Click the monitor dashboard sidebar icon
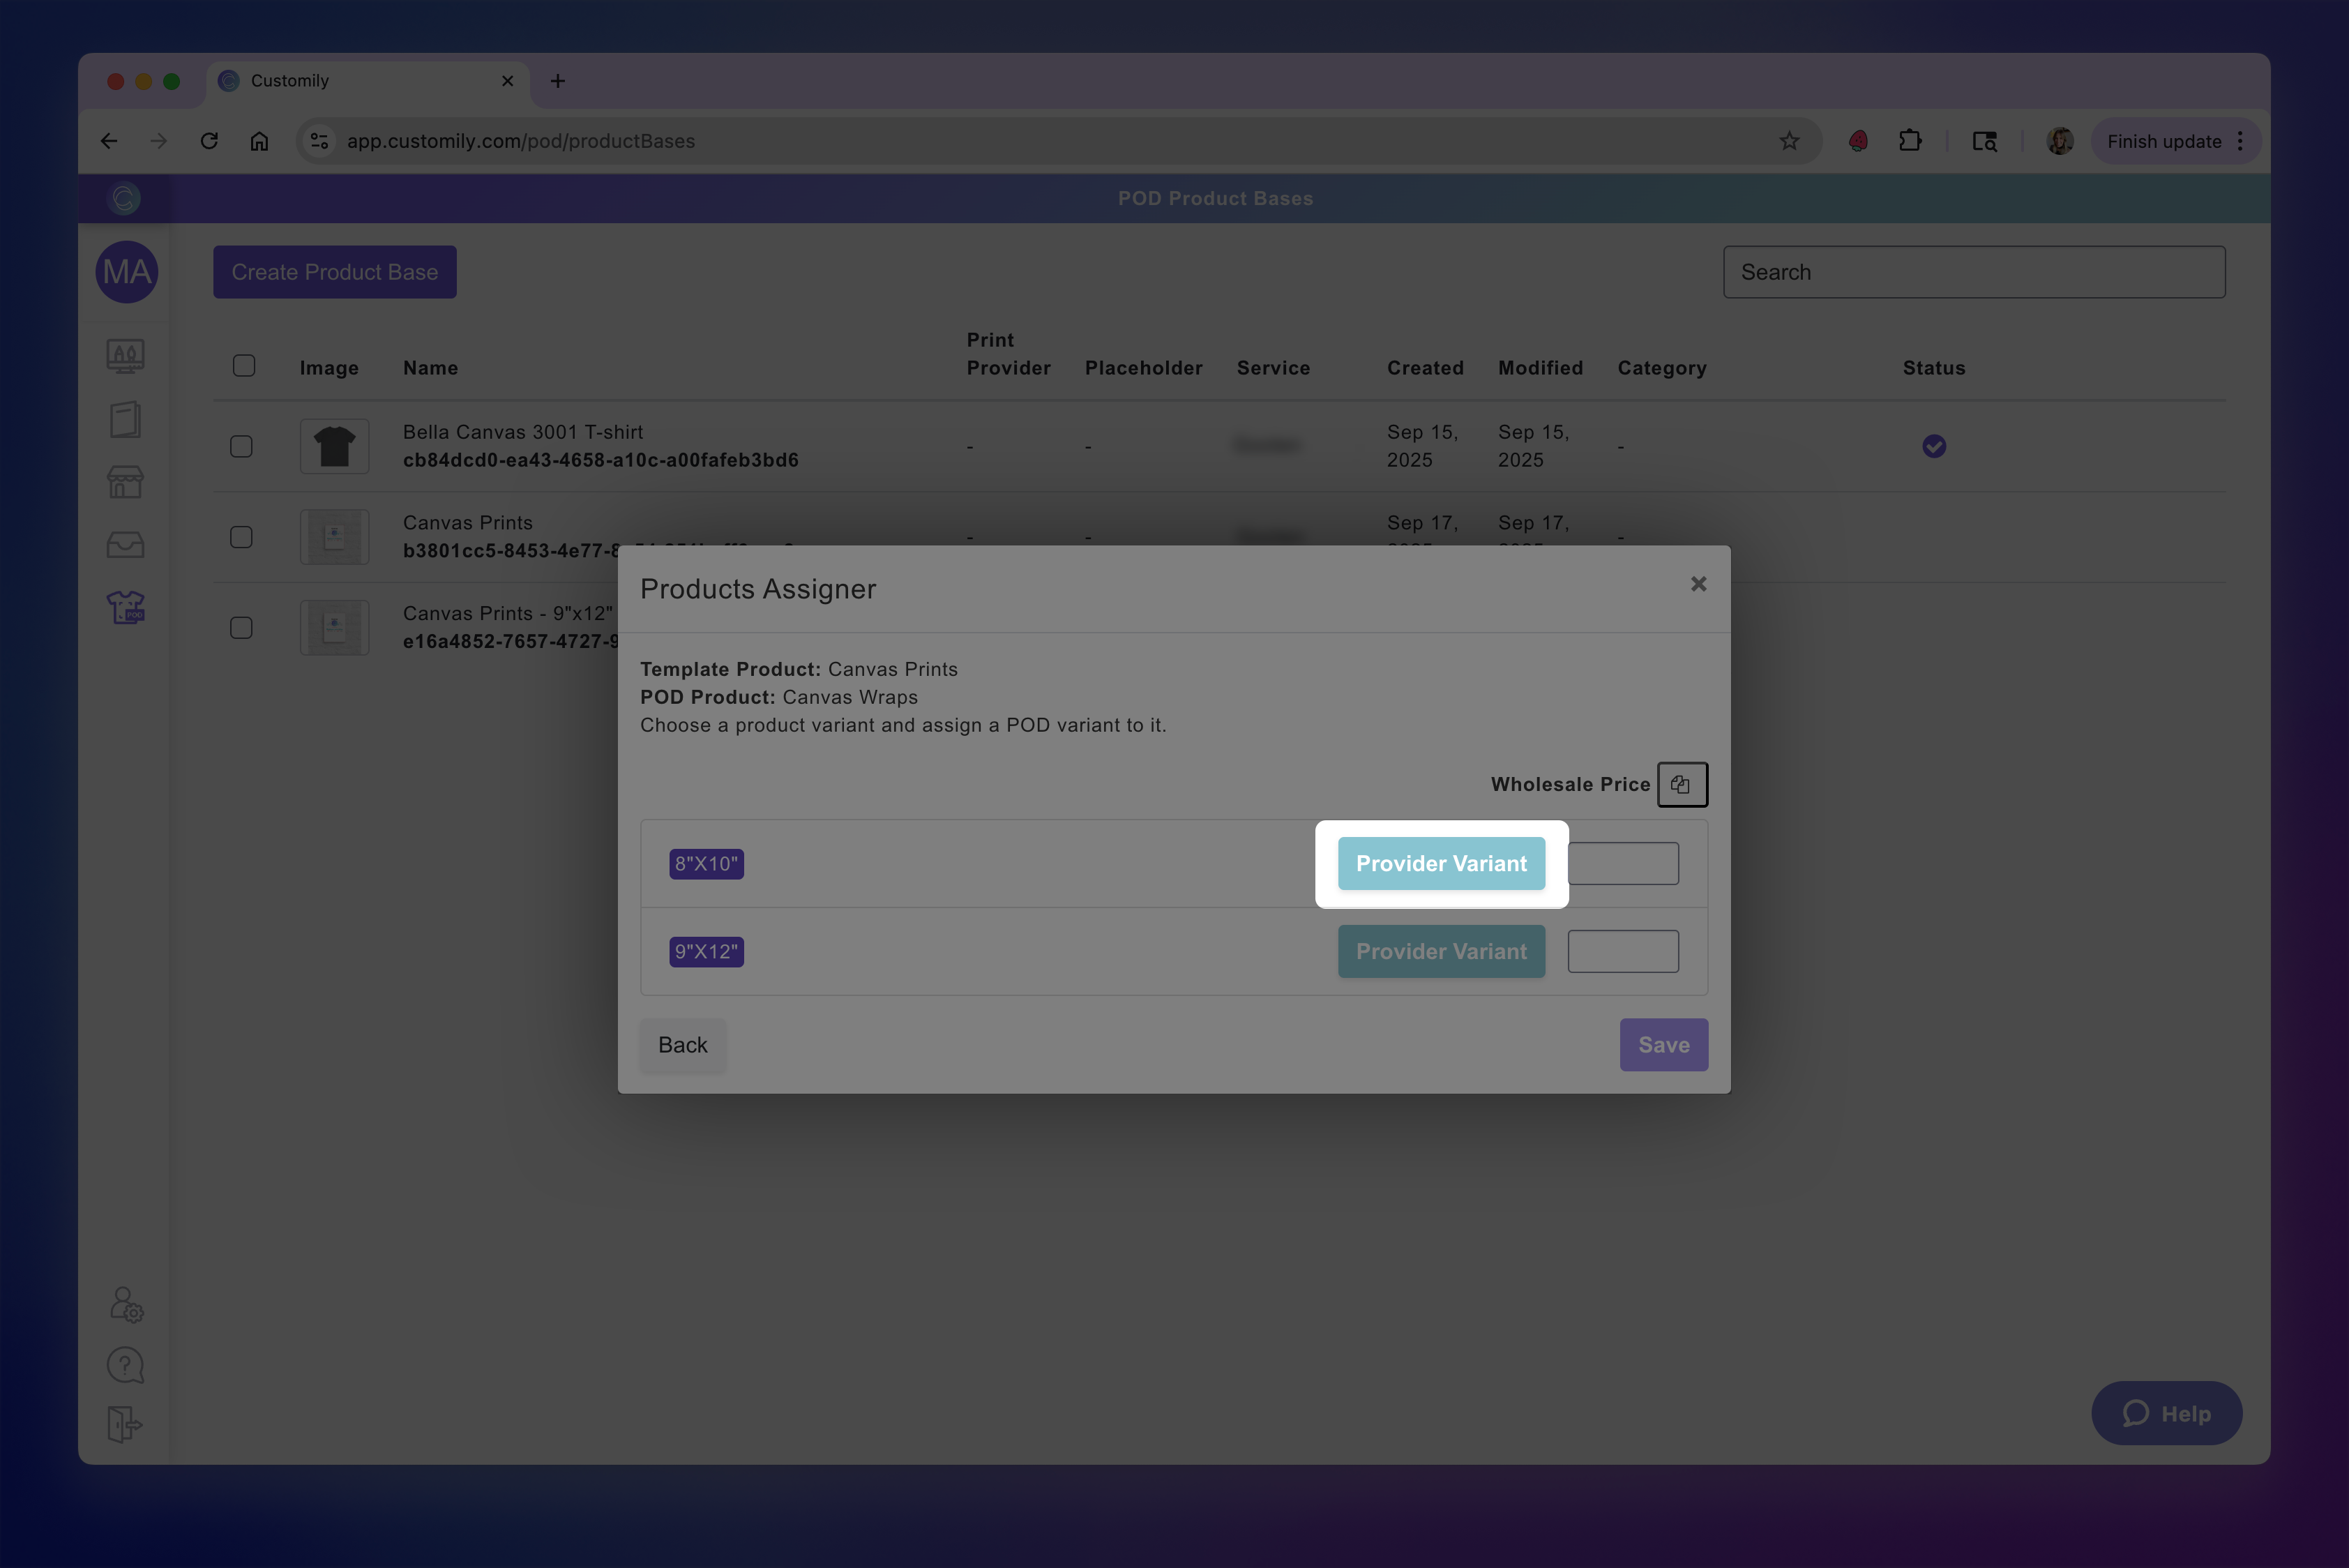Viewport: 2349px width, 1568px height. [x=126, y=356]
